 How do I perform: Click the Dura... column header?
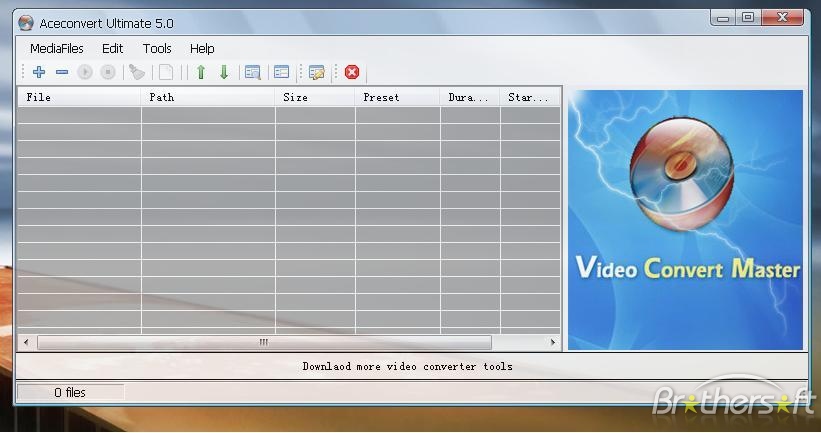(470, 97)
